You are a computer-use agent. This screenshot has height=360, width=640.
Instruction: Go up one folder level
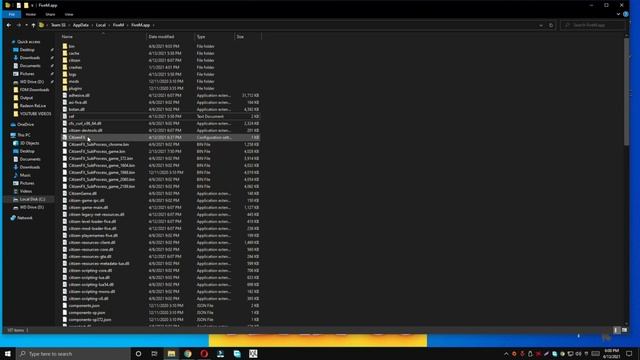33,25
